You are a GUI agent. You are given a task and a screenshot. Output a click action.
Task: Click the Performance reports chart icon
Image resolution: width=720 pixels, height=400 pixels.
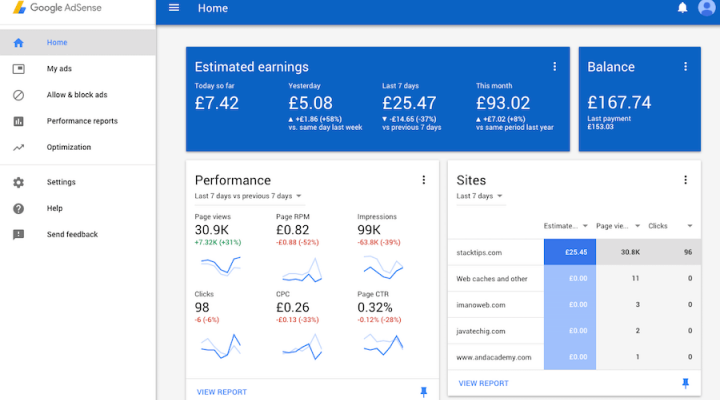coord(18,121)
